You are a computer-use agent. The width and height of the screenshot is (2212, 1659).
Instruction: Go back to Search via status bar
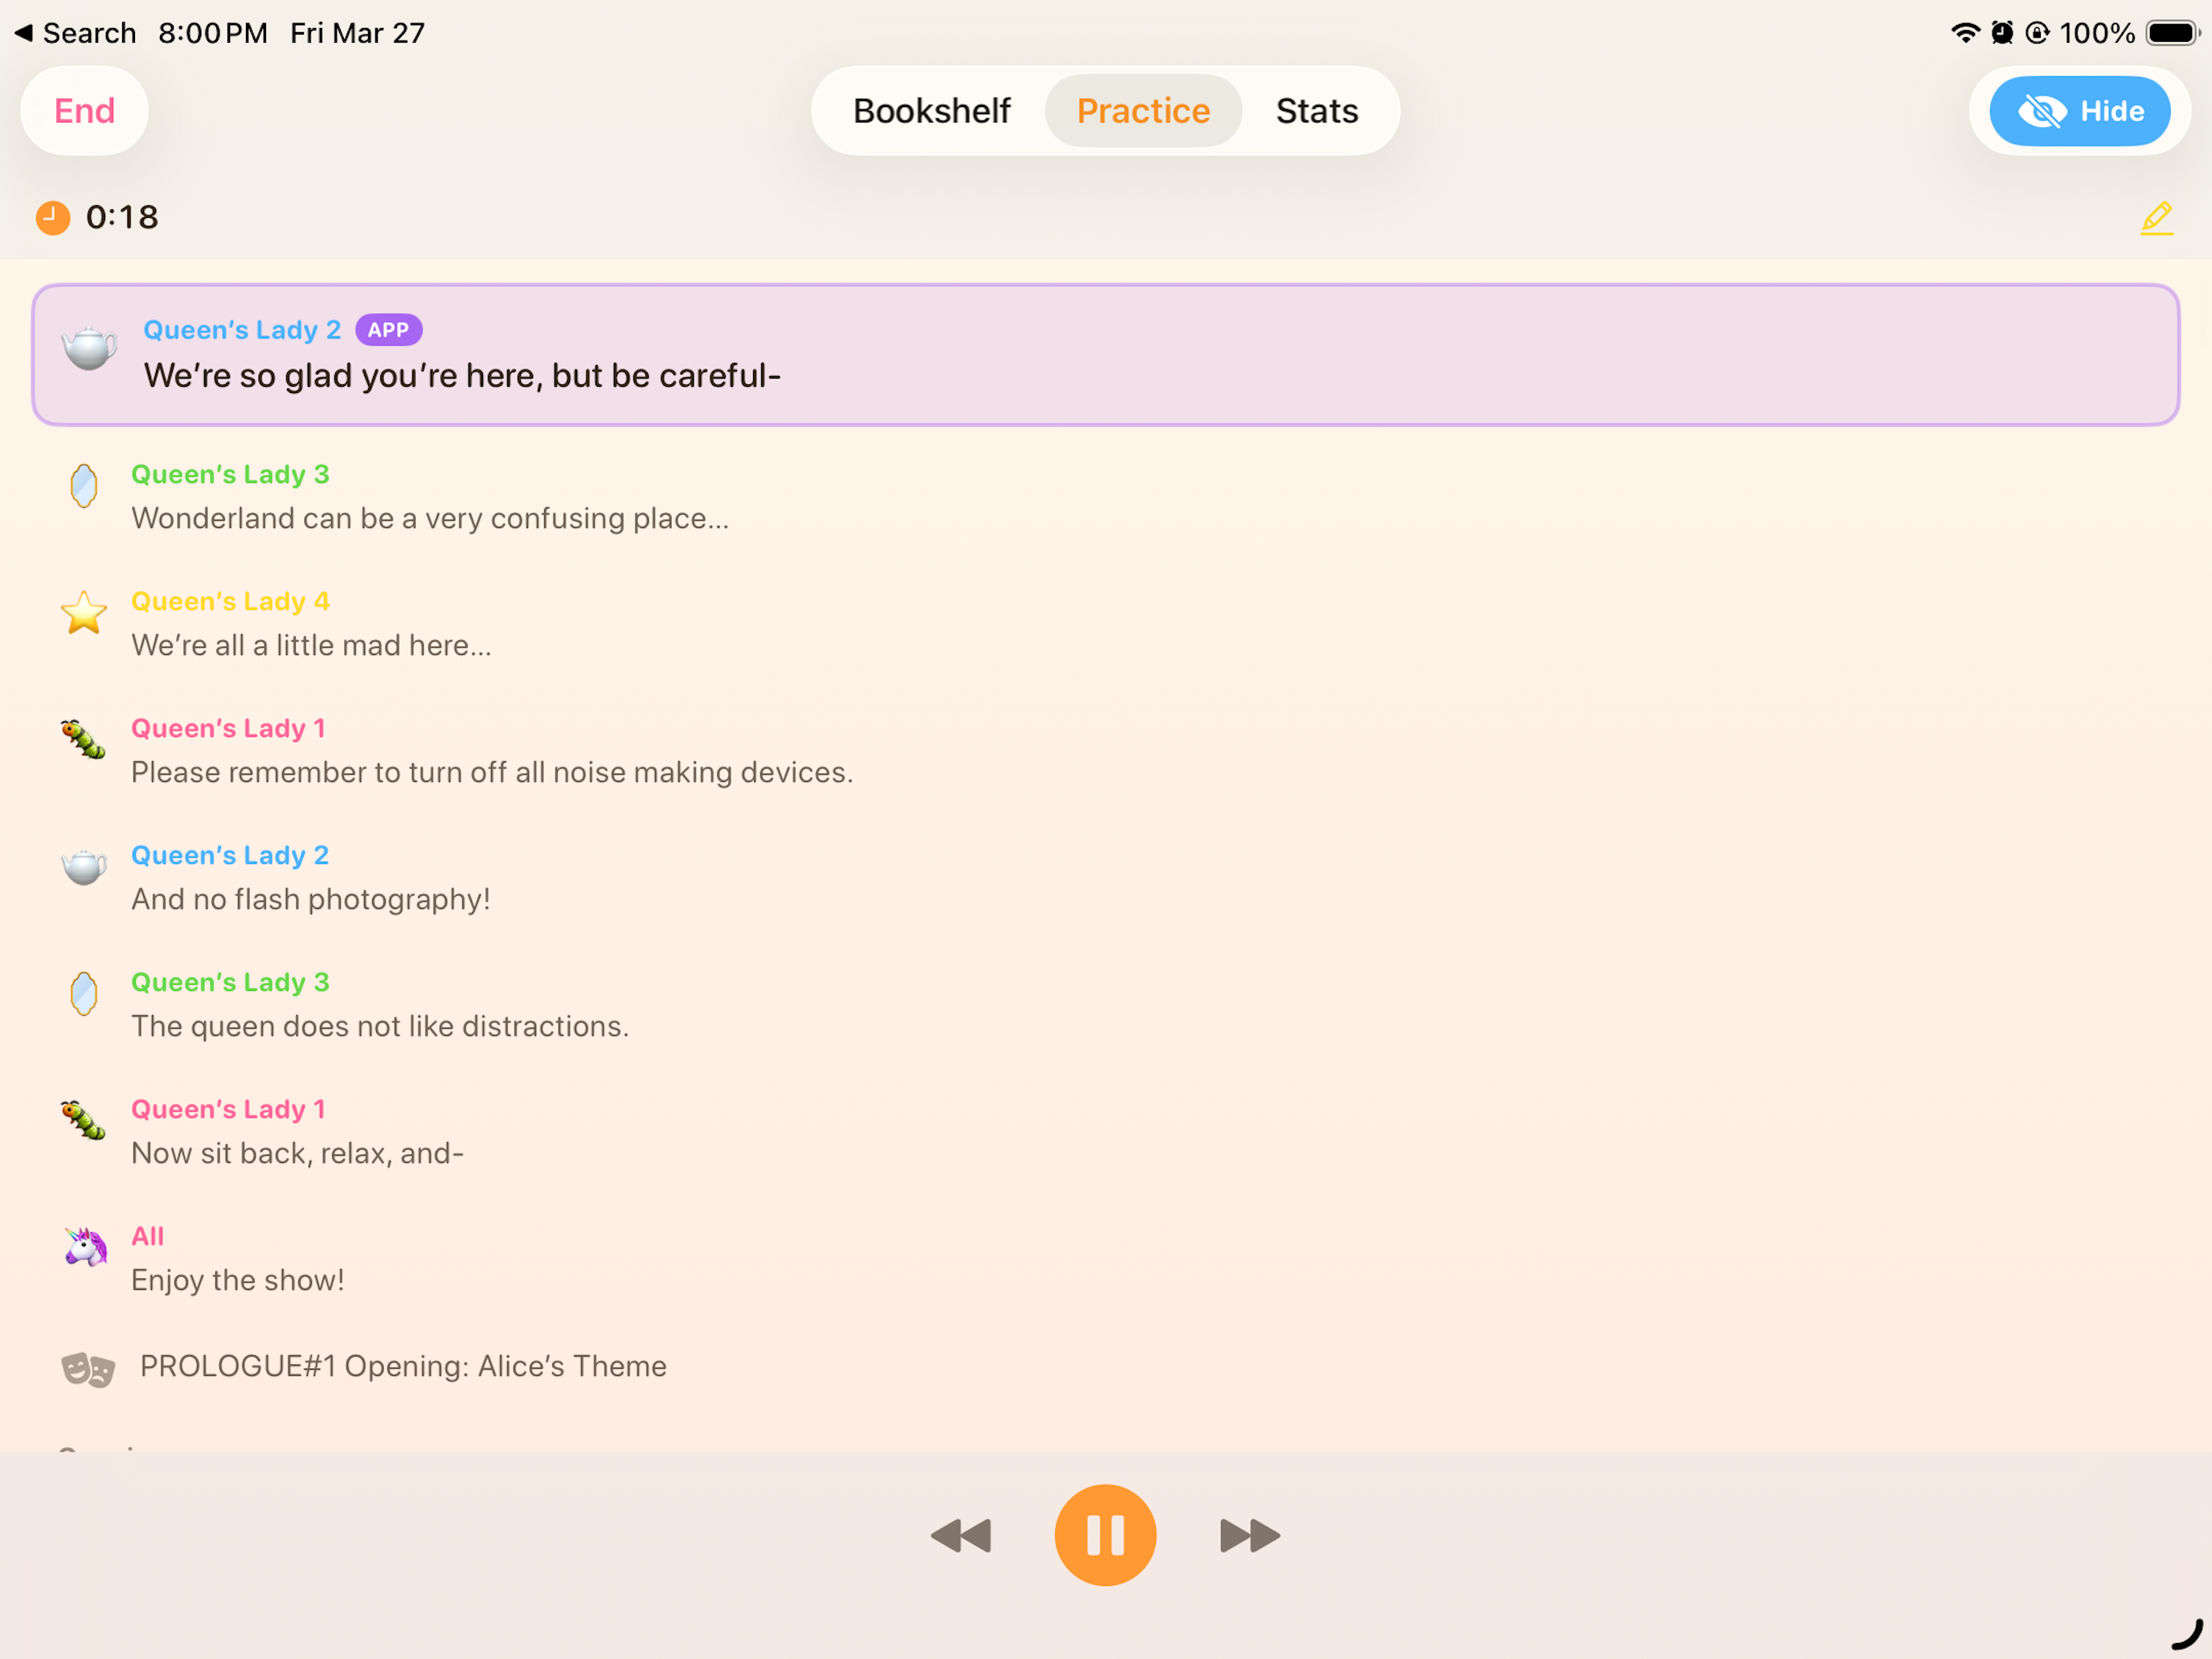[75, 33]
